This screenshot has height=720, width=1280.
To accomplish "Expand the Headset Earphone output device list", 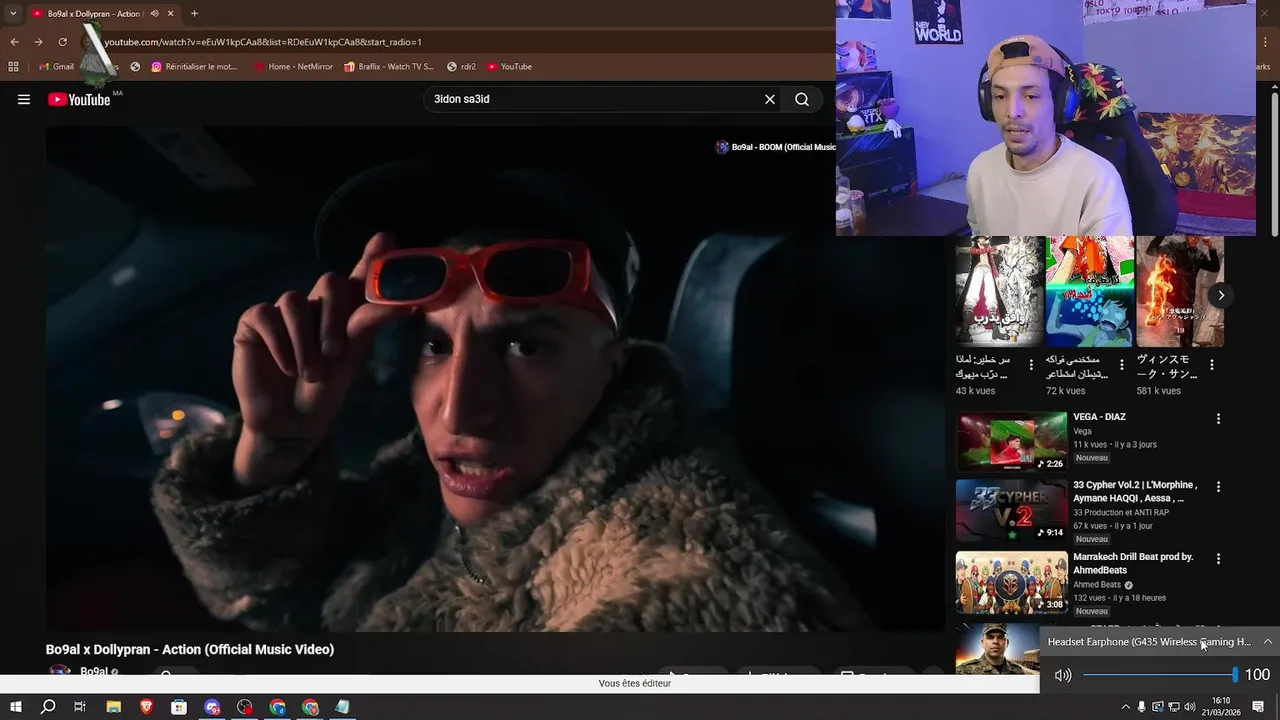I will 1267,642.
